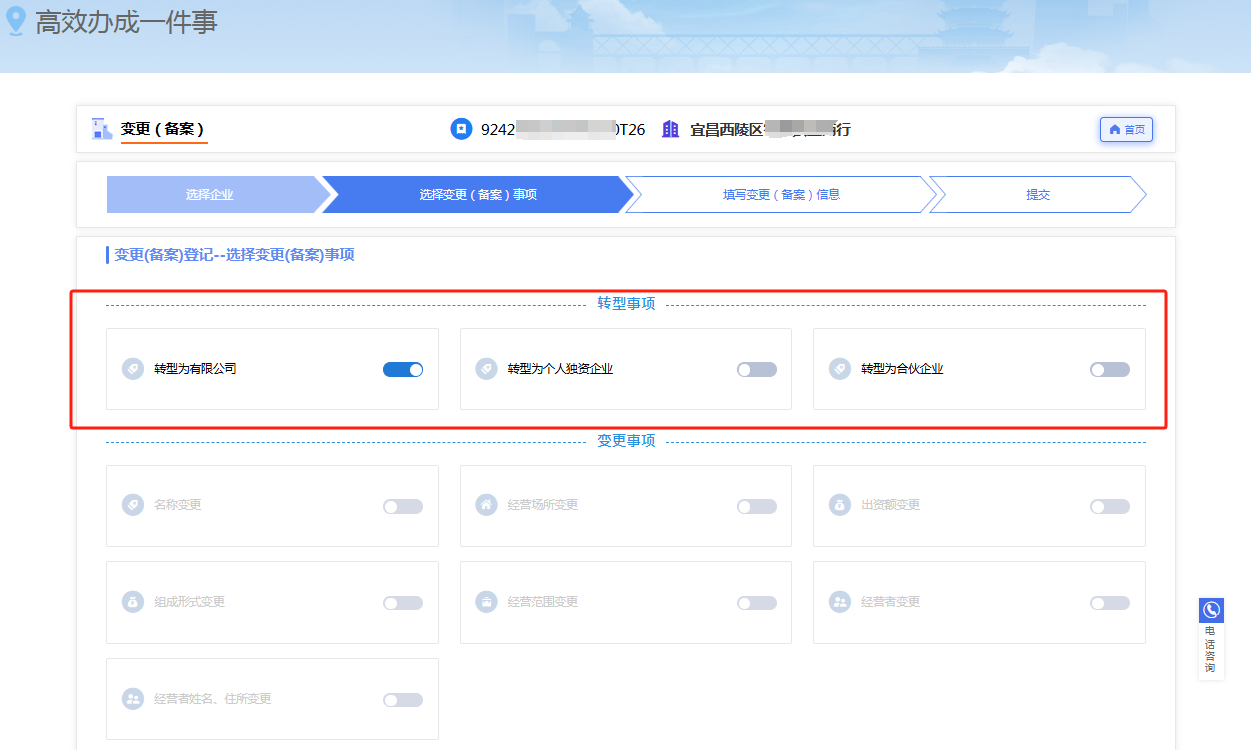The image size is (1251, 750).
Task: Turn off the 转型为有限公司 switch
Action: click(x=403, y=369)
